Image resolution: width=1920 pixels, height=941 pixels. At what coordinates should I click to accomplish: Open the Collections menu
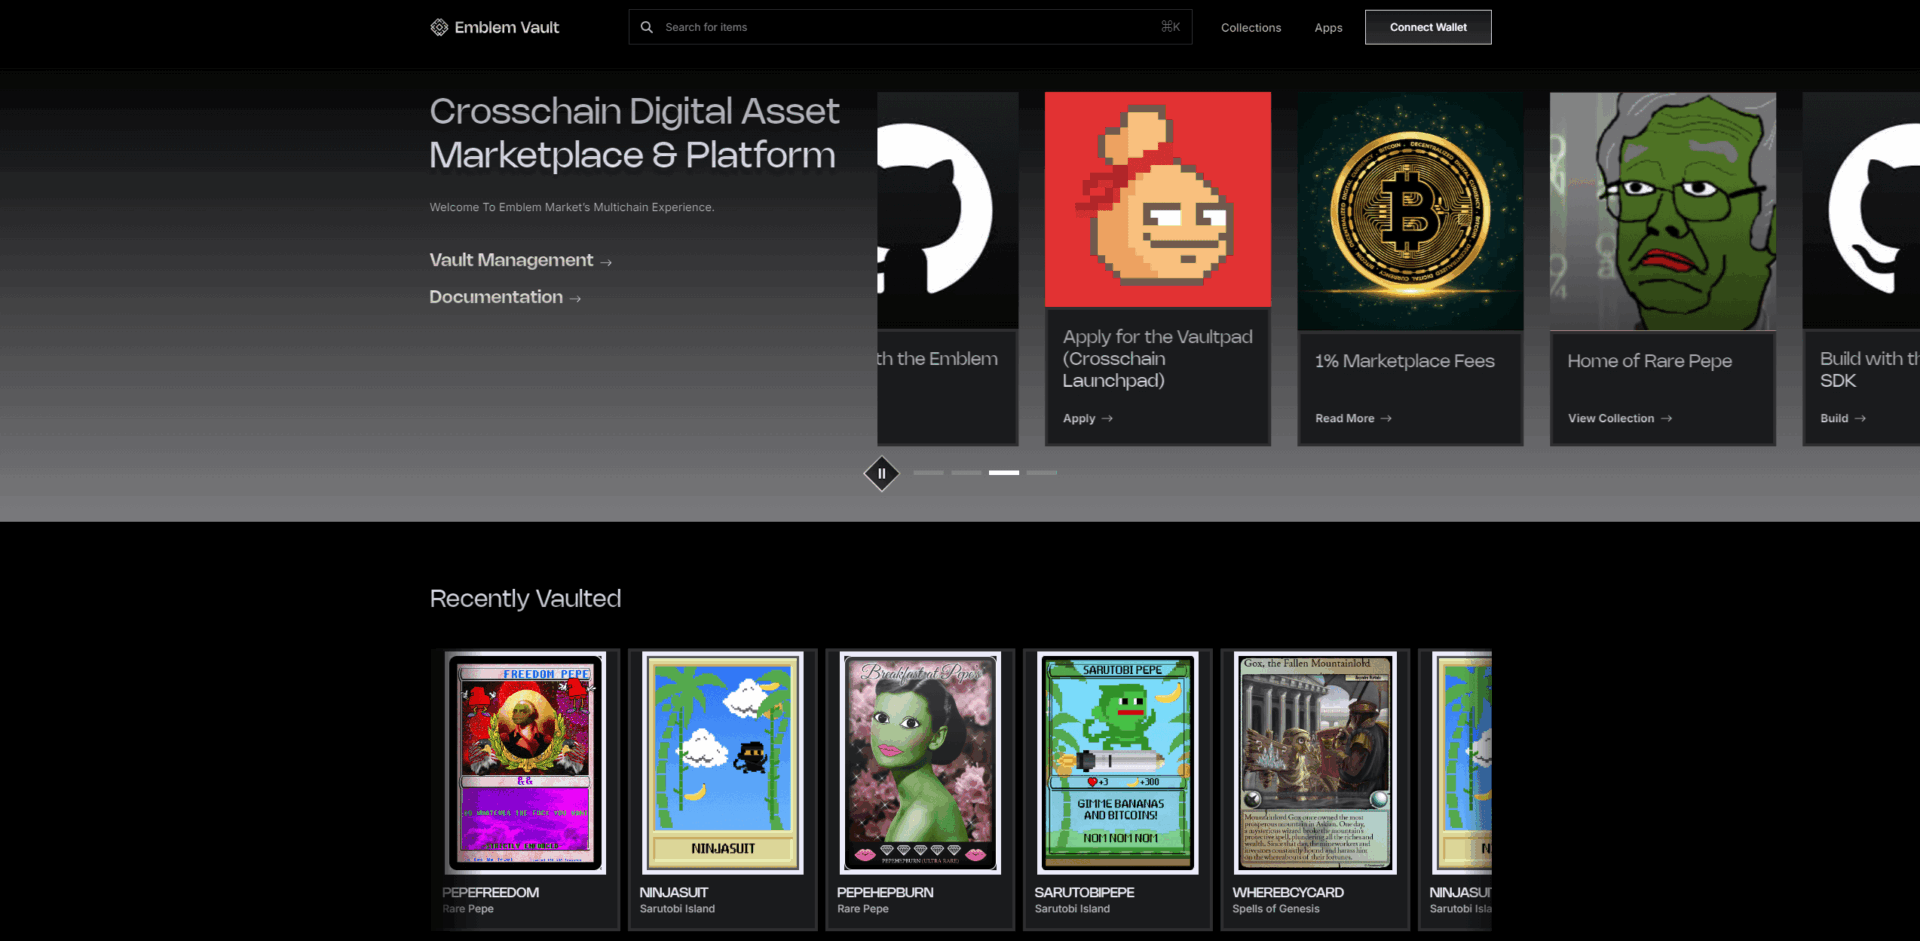1251,28
